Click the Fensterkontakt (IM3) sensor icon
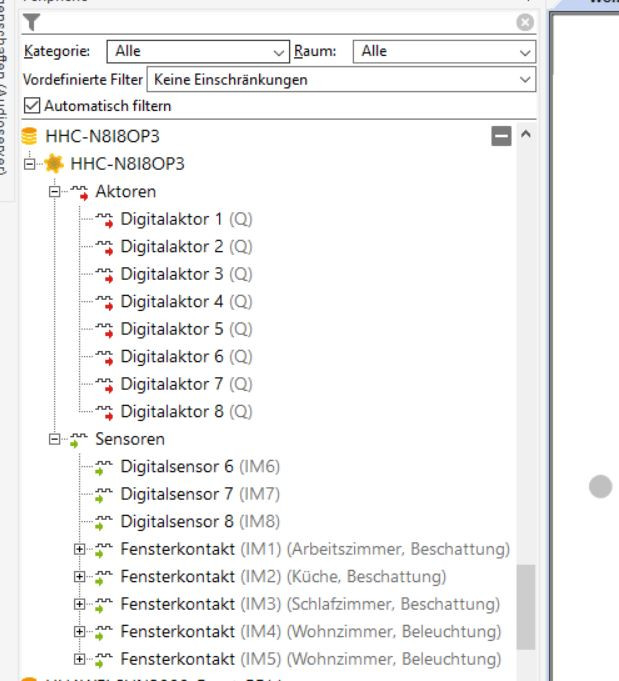619x681 pixels. 104,605
